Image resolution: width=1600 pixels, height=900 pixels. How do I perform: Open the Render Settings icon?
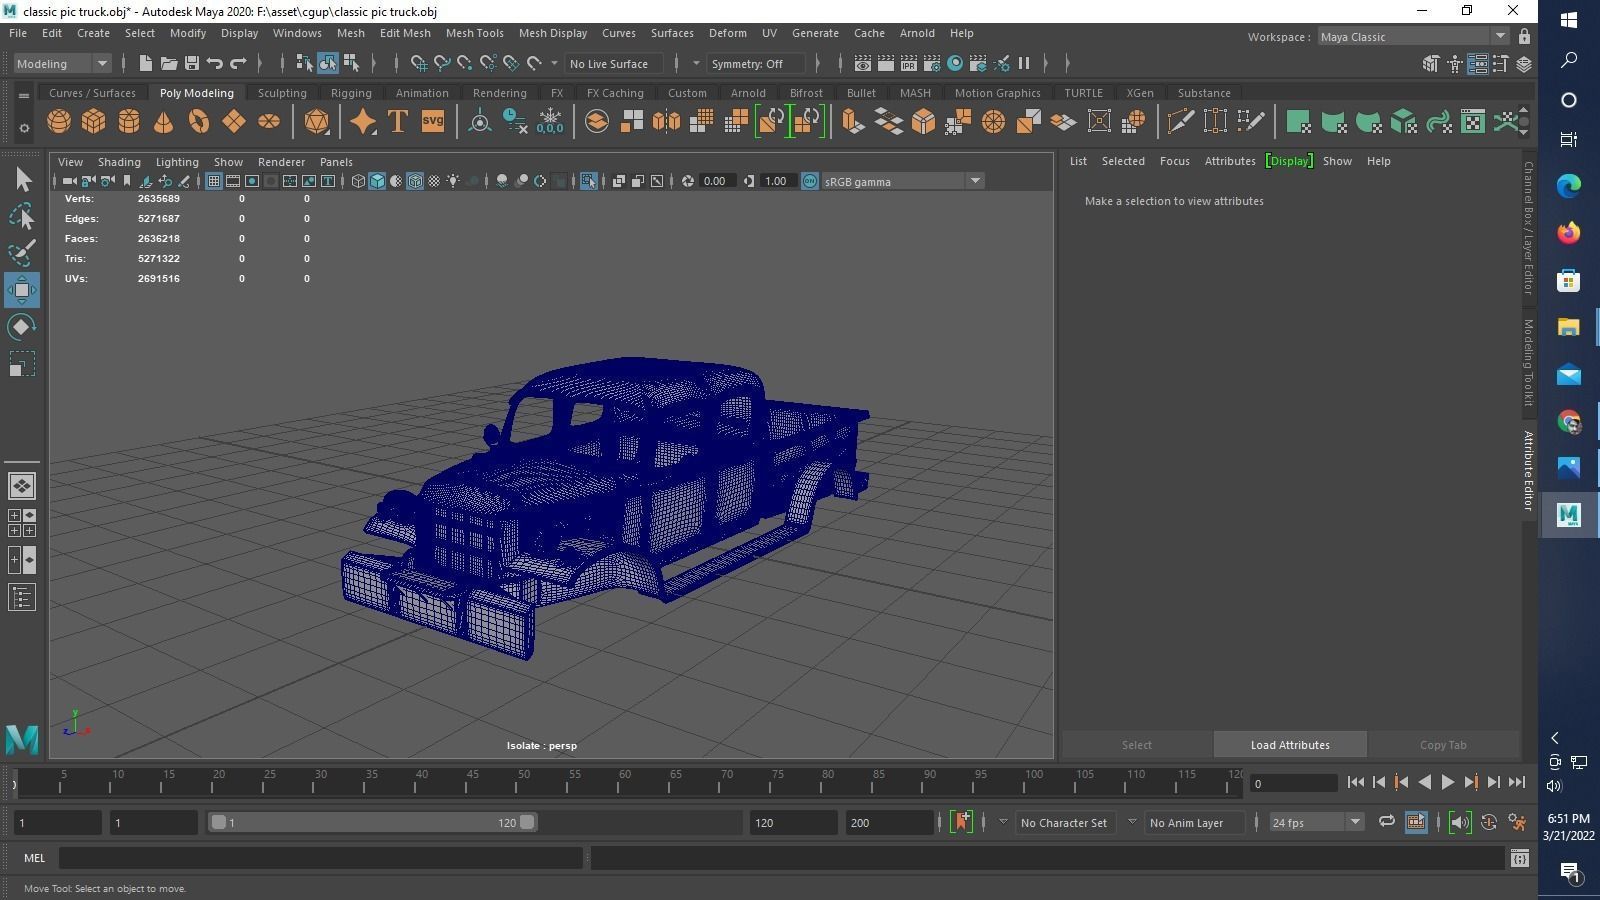[x=932, y=63]
